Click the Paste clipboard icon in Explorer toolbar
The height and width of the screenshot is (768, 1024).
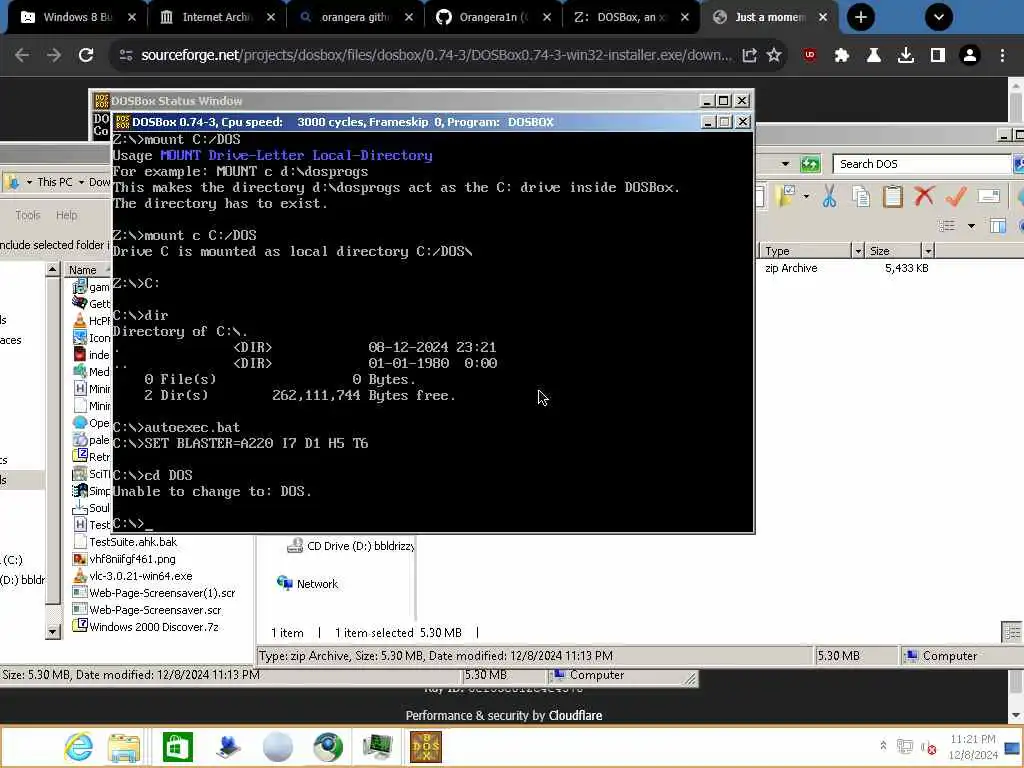(x=892, y=196)
